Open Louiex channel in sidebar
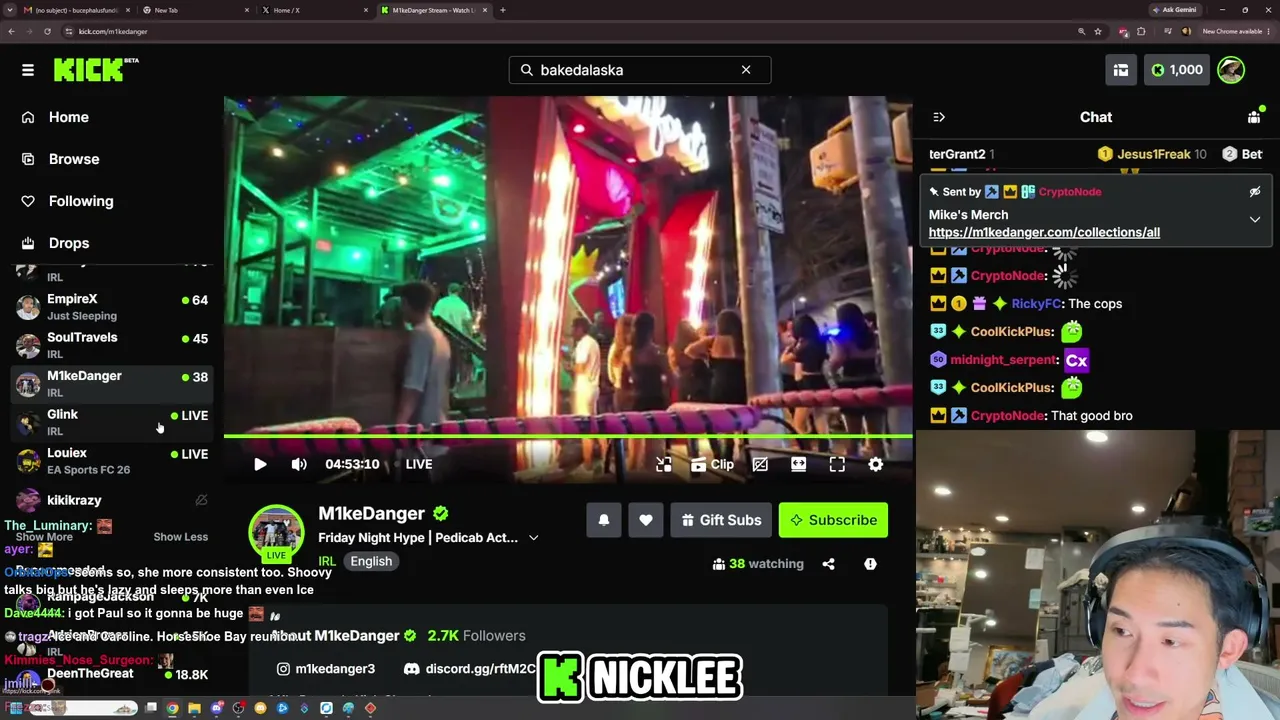Viewport: 1280px width, 720px height. tap(112, 460)
